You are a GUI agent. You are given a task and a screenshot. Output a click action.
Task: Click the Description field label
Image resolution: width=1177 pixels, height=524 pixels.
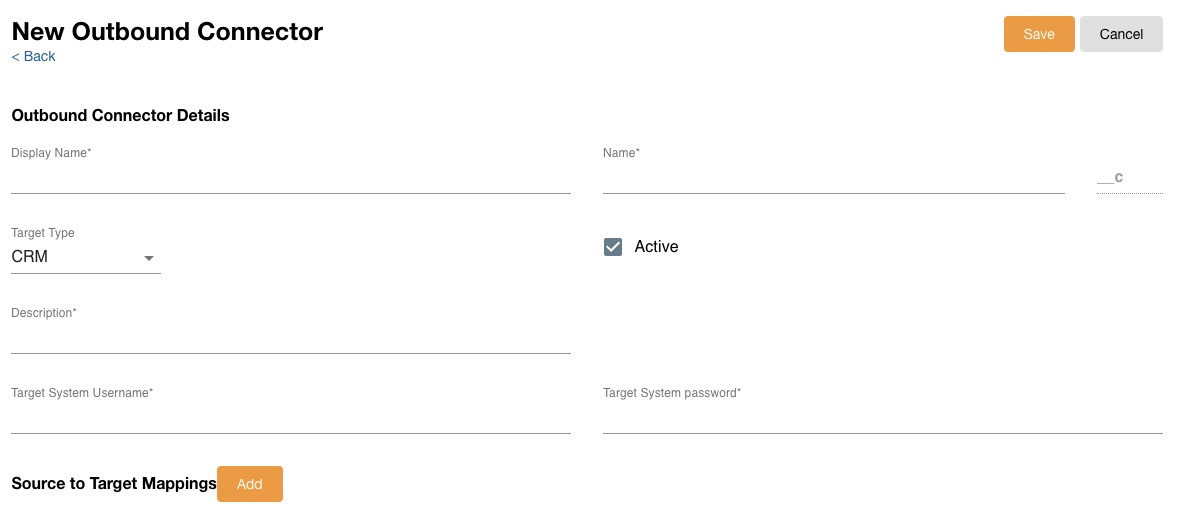pyautogui.click(x=44, y=313)
